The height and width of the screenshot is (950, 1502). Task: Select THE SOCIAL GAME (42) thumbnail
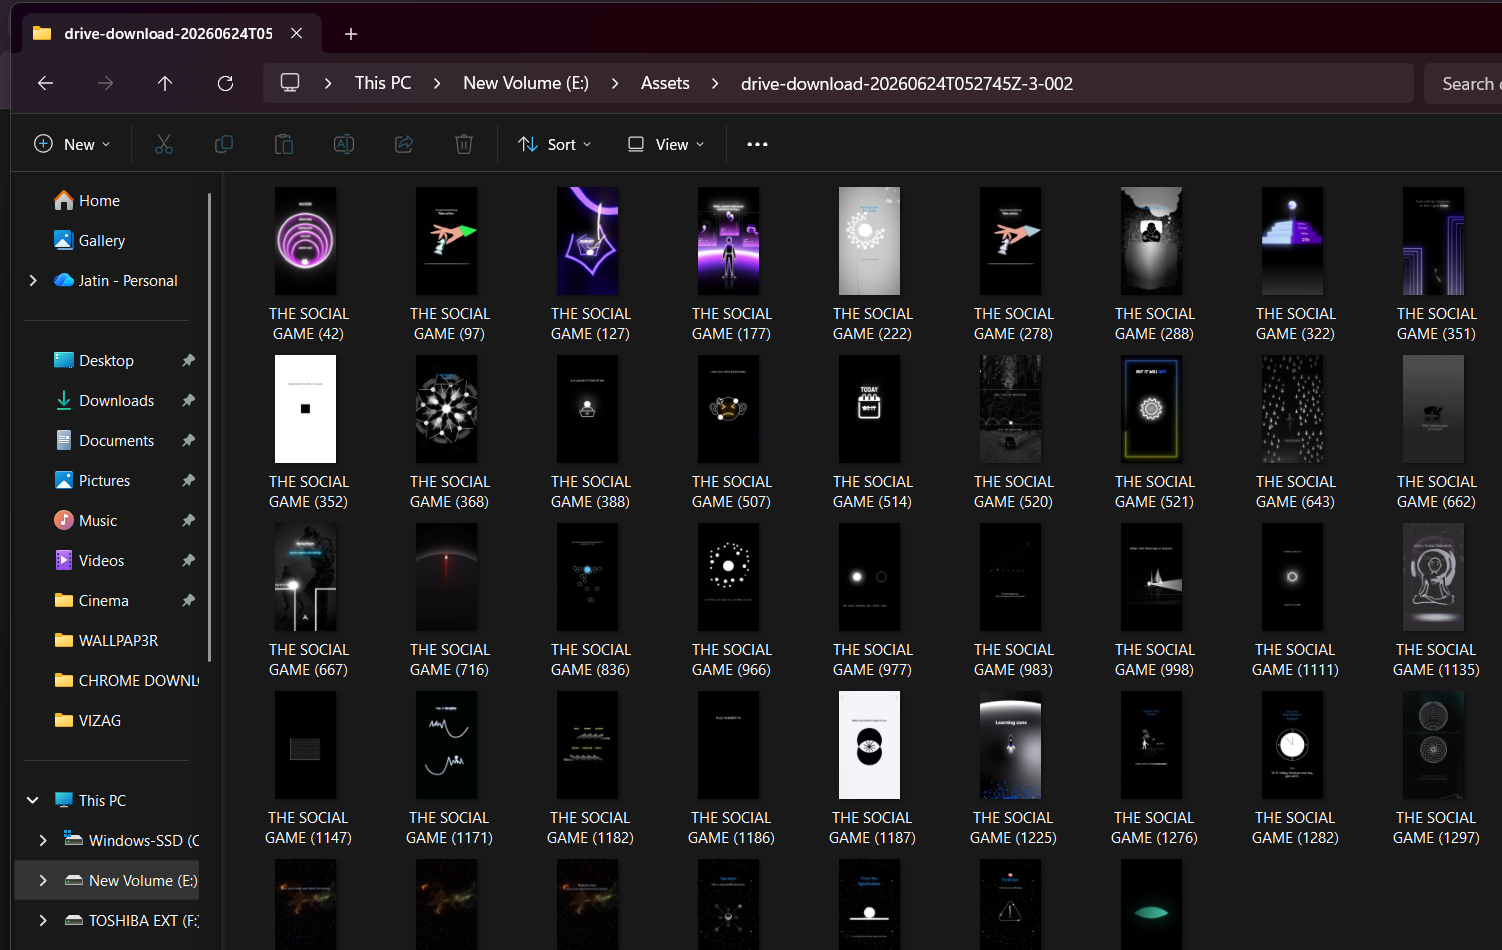(x=306, y=241)
